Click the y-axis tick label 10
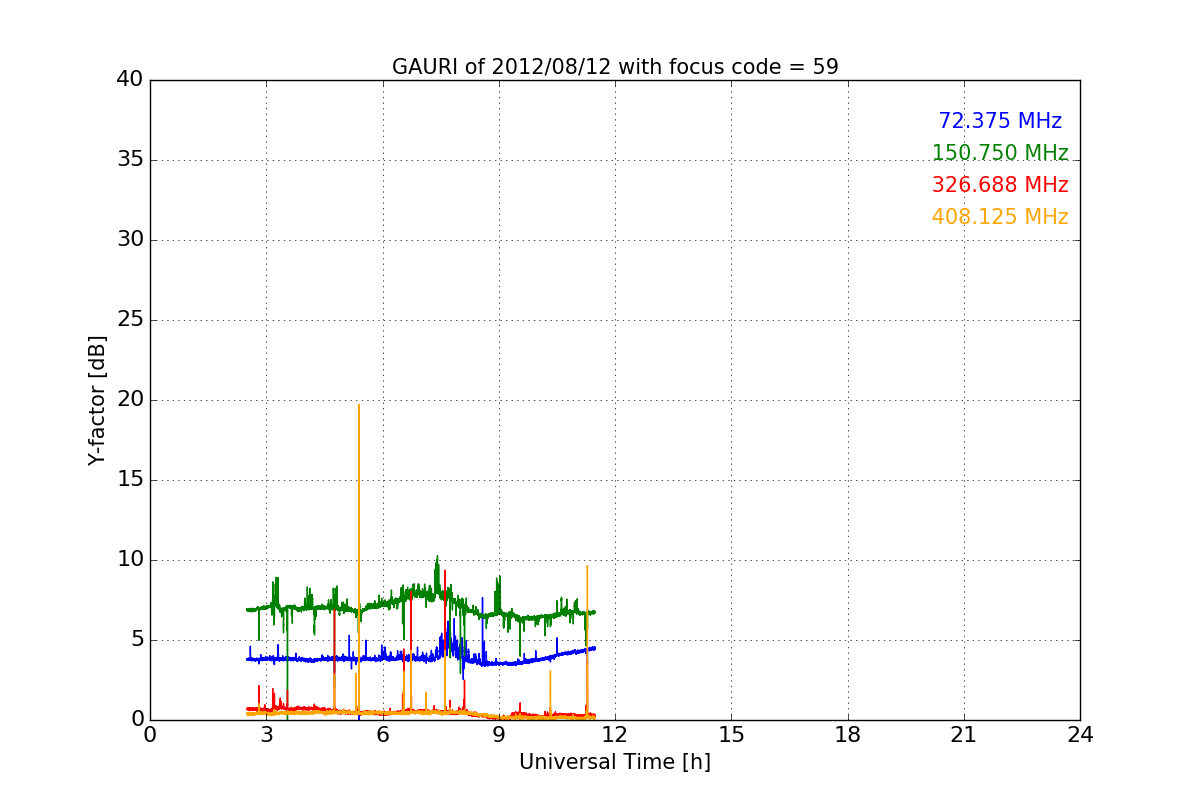 [x=130, y=560]
